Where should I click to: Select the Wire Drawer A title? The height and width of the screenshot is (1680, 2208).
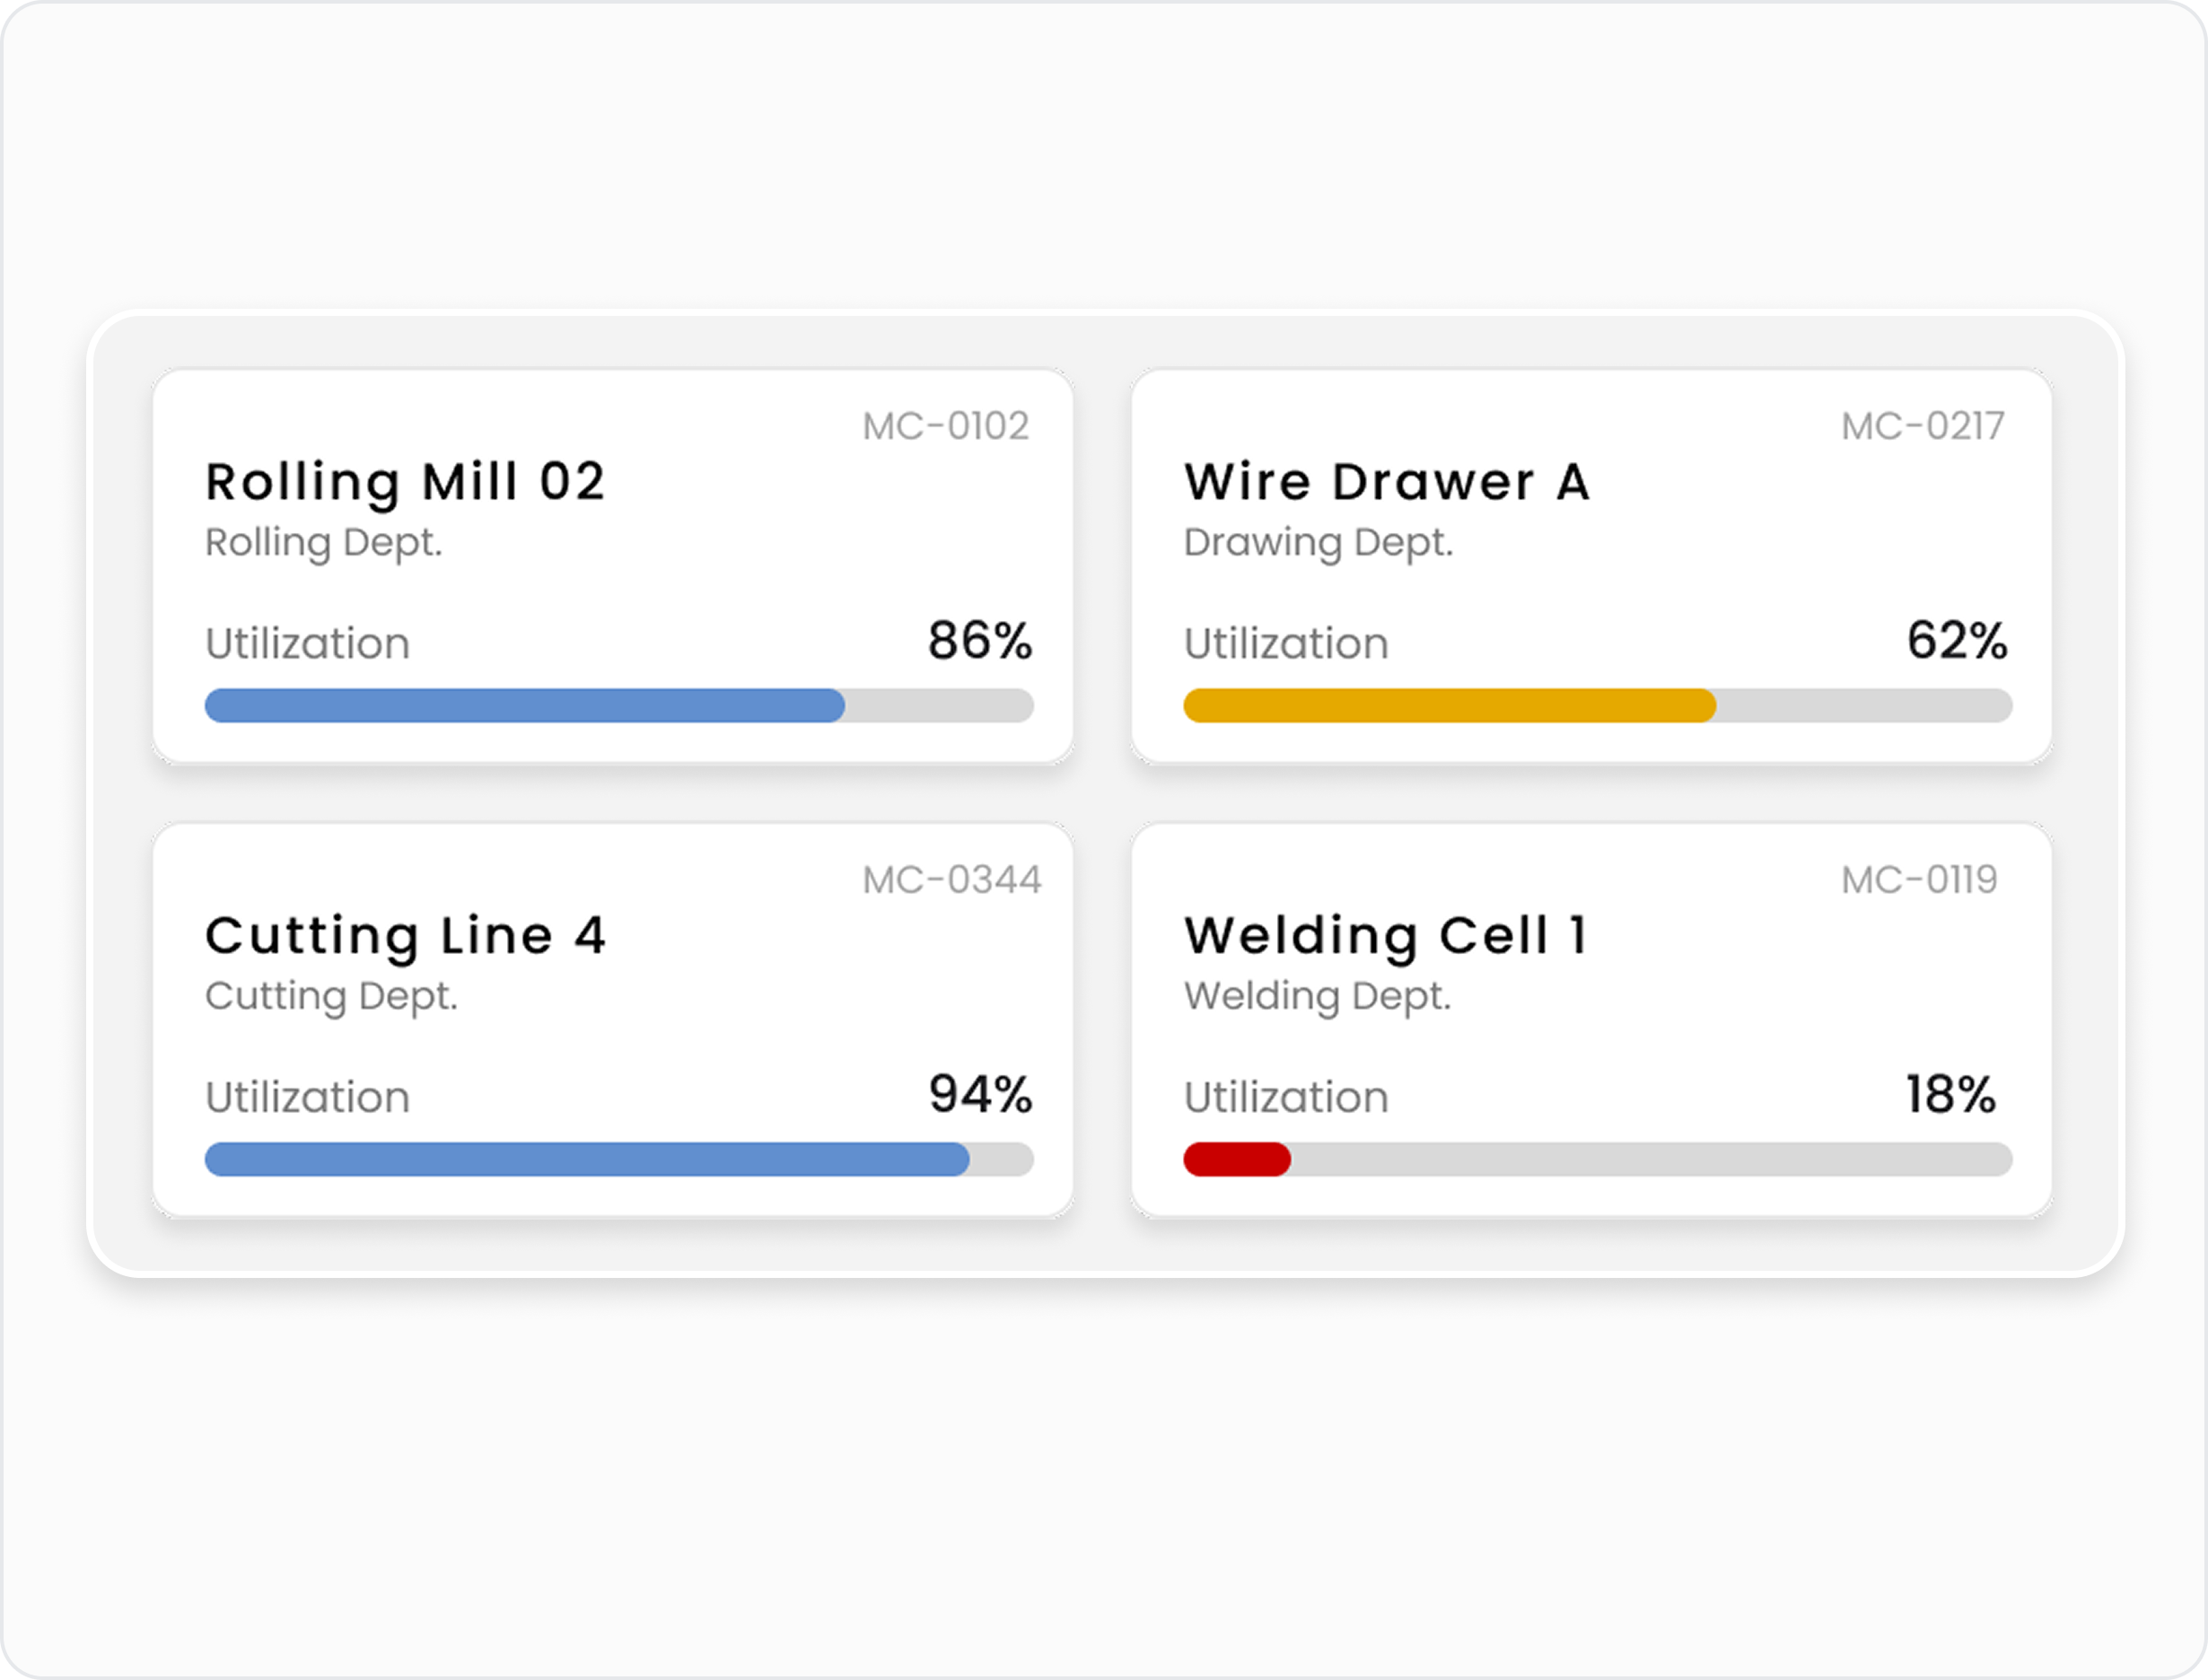pos(1387,482)
